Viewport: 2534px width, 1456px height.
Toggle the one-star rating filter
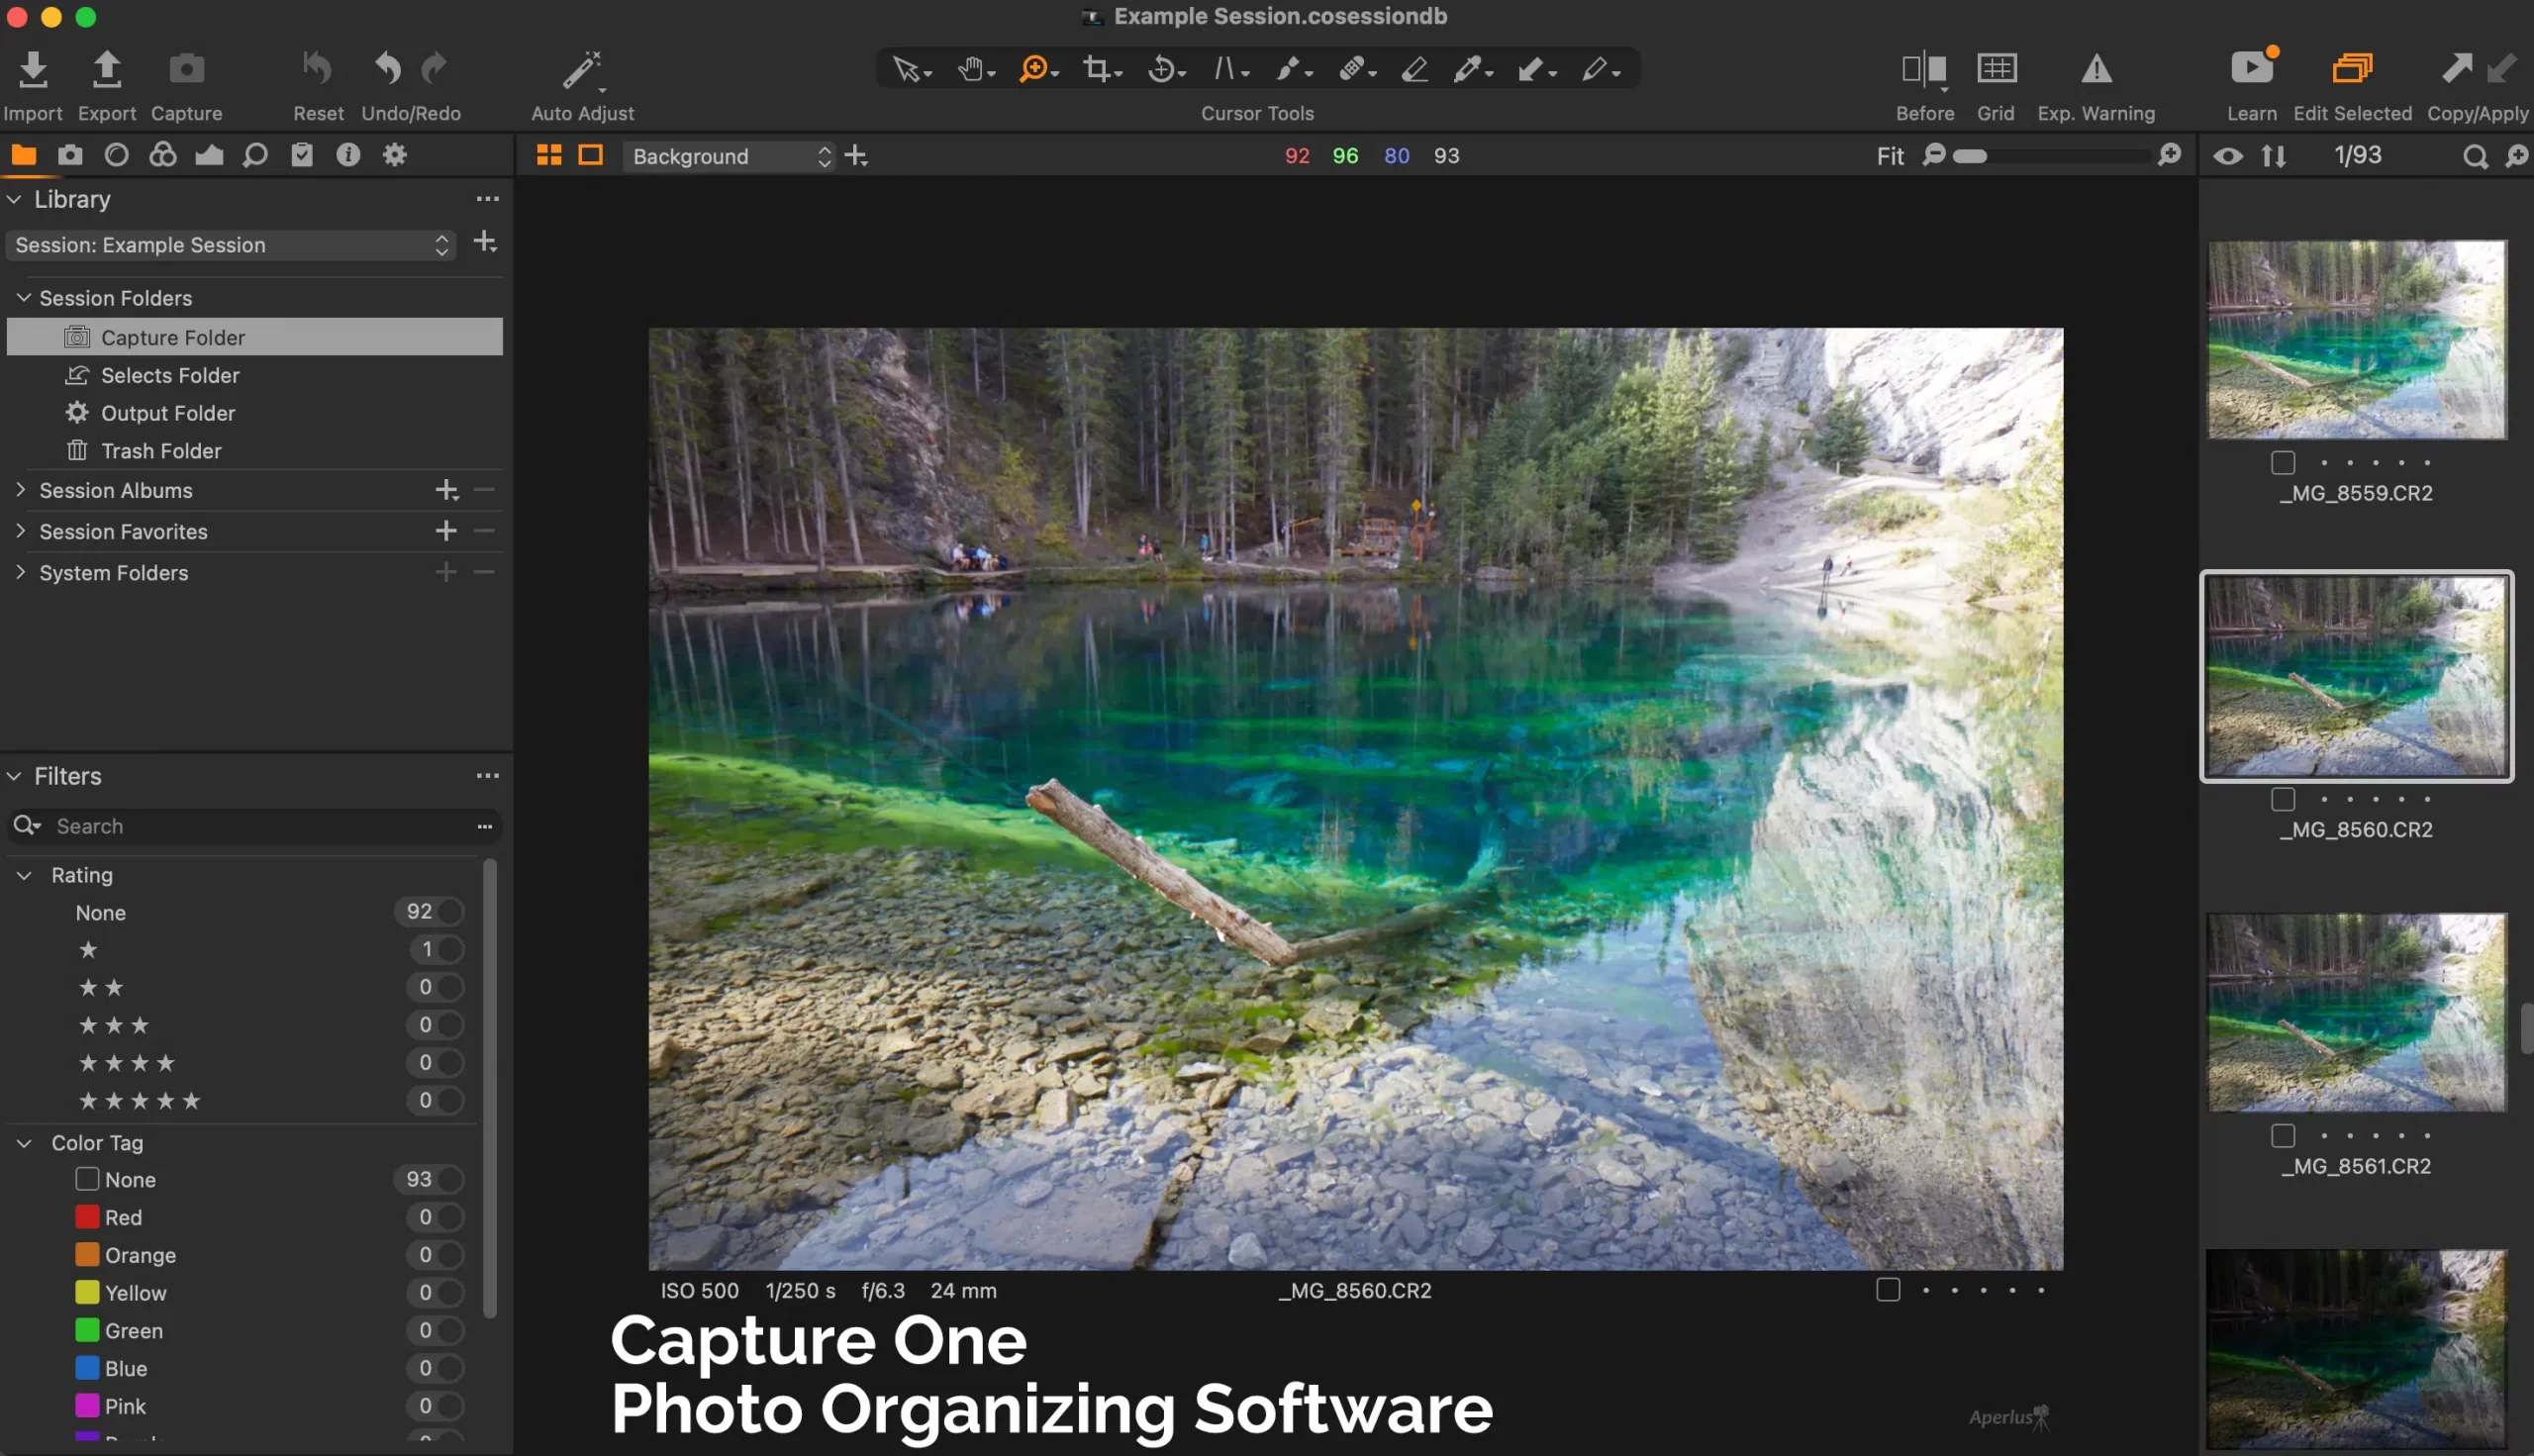click(x=450, y=949)
